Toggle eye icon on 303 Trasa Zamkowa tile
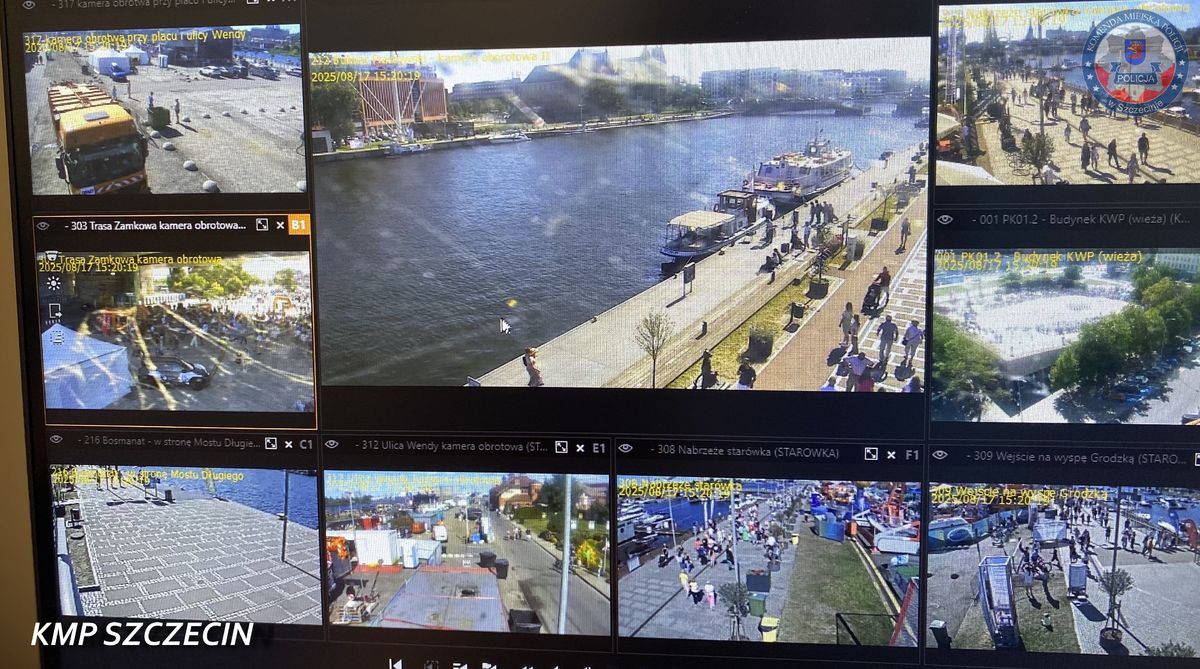1200x669 pixels. (x=43, y=226)
